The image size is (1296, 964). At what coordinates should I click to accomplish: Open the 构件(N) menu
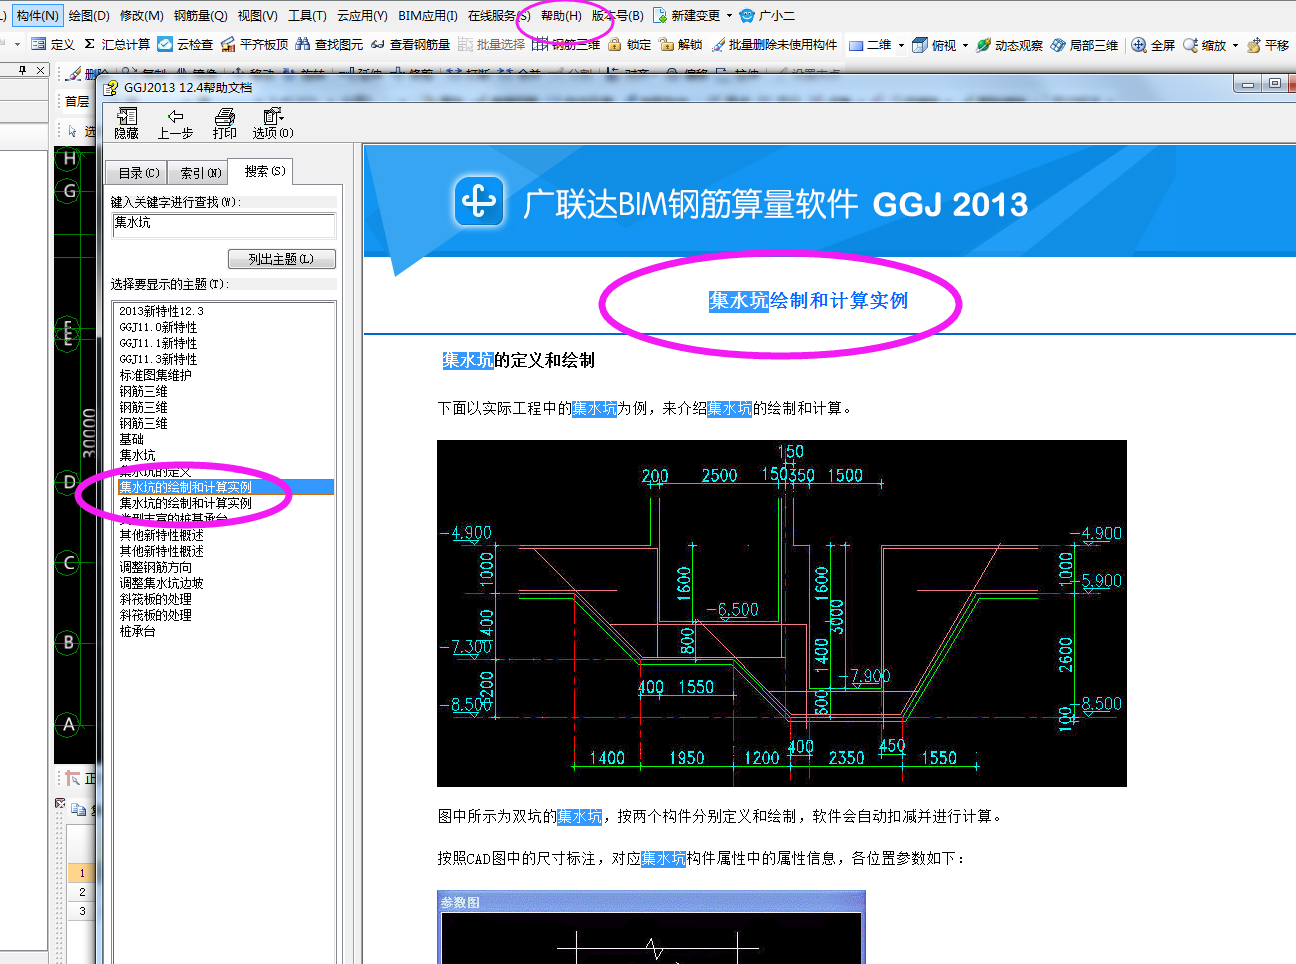pyautogui.click(x=38, y=15)
